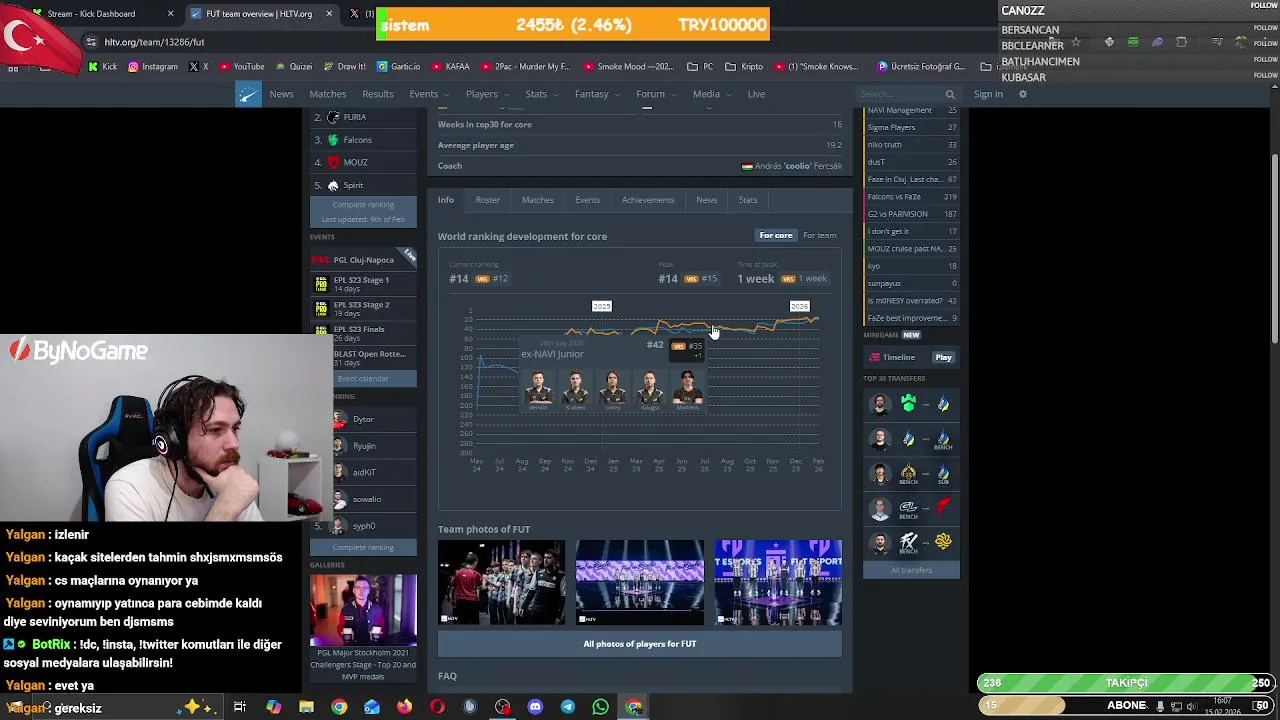Image resolution: width=1280 pixels, height=720 pixels.
Task: Open the first FUT team photo thumbnail
Action: point(501,582)
